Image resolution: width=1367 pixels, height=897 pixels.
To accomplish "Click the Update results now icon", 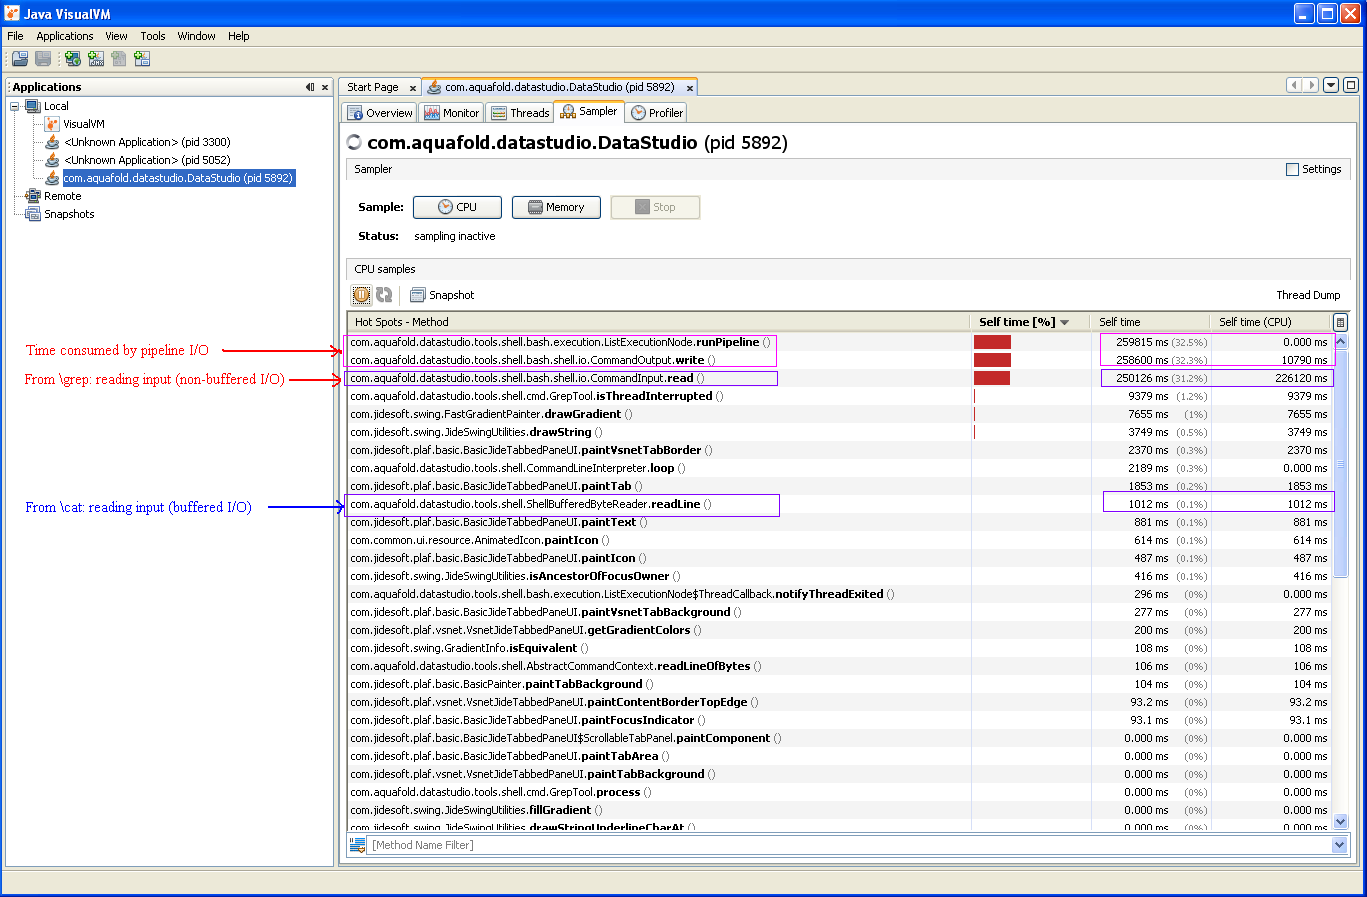I will [384, 295].
